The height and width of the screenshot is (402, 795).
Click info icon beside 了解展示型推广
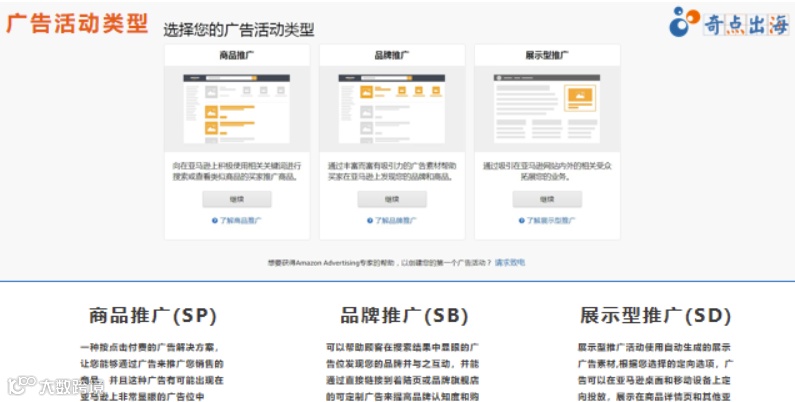point(521,221)
